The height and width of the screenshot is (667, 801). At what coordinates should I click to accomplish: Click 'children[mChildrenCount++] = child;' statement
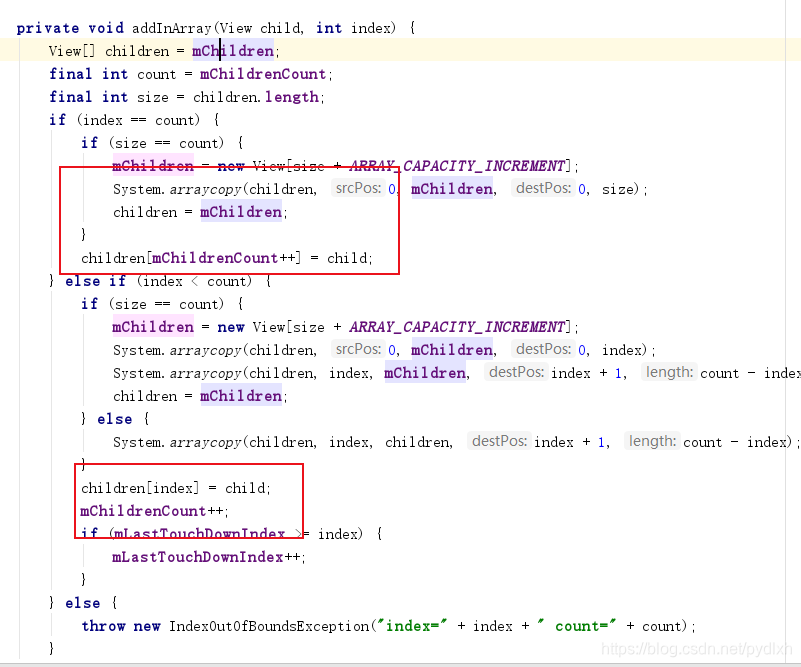click(x=227, y=258)
